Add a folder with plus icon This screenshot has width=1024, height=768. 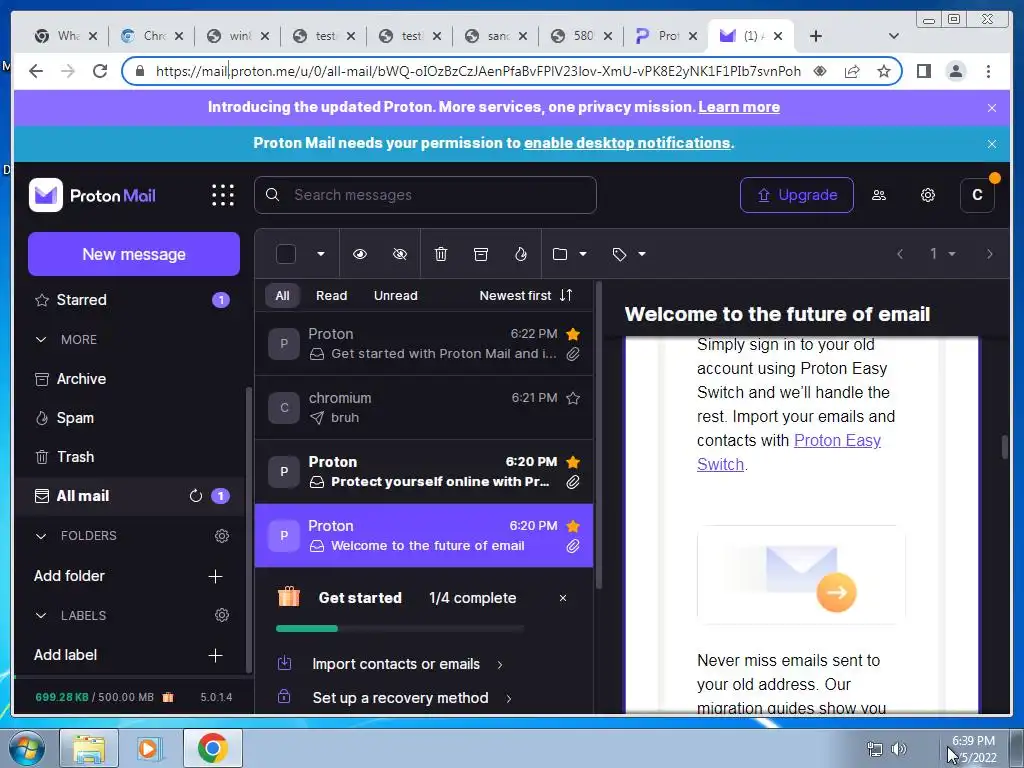[215, 576]
